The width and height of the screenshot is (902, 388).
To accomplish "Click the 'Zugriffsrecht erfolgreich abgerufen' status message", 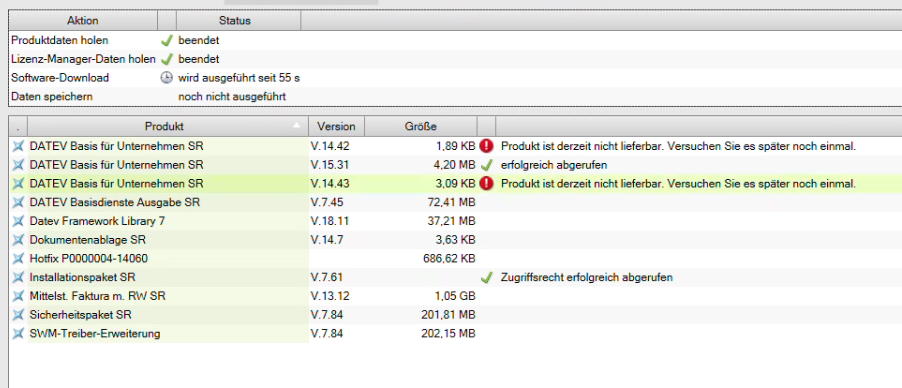I will [587, 277].
